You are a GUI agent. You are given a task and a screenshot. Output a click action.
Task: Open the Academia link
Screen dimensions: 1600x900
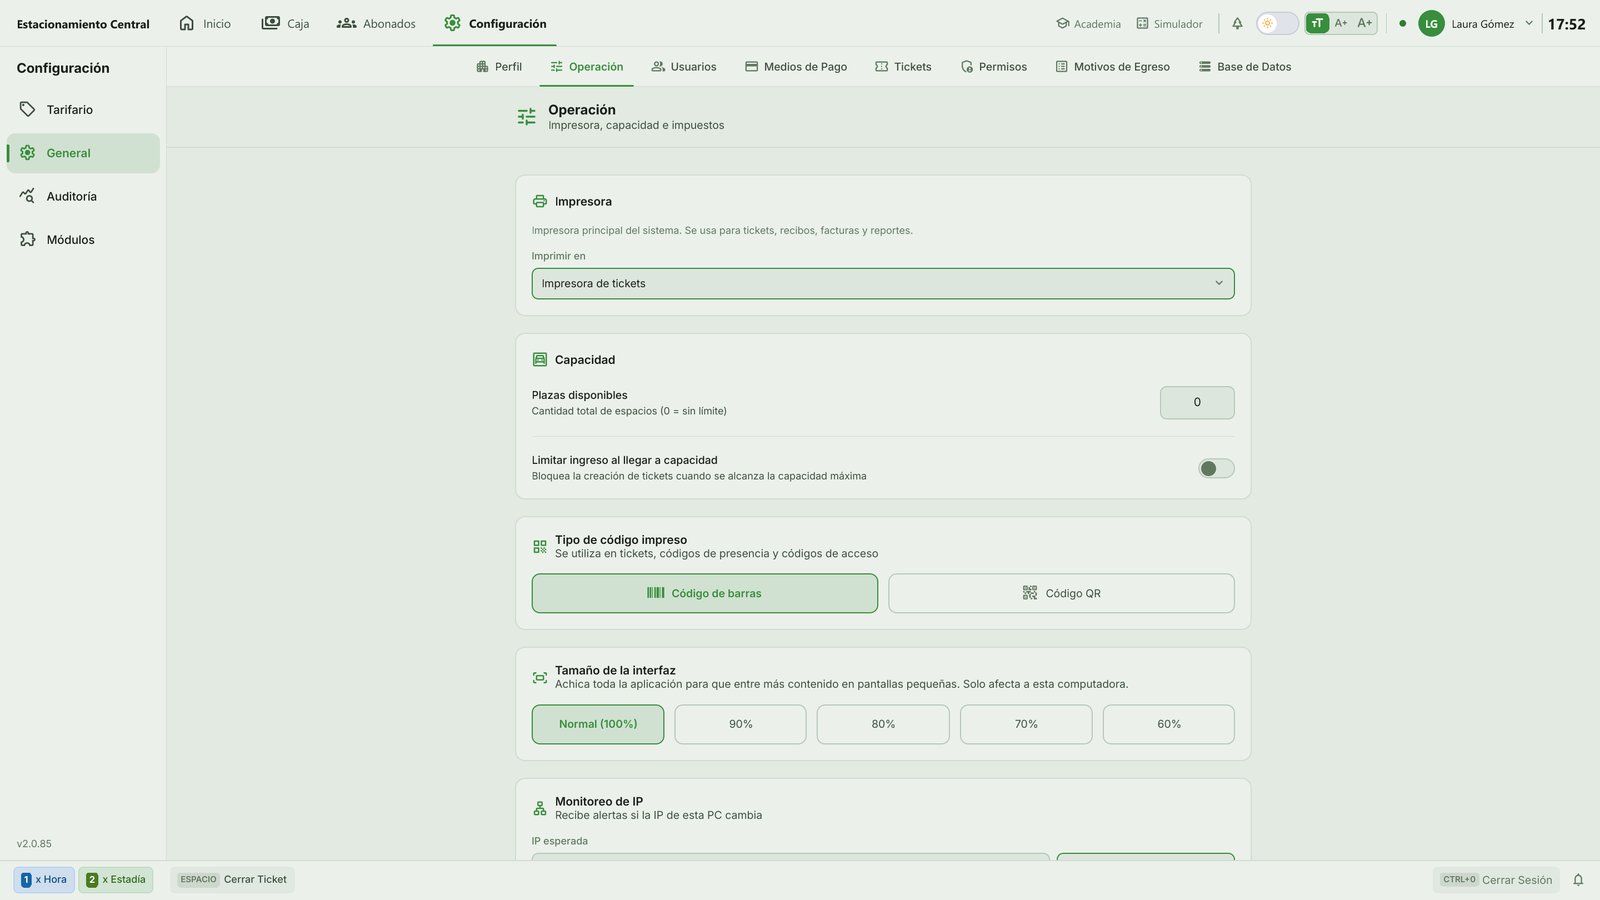[1088, 23]
